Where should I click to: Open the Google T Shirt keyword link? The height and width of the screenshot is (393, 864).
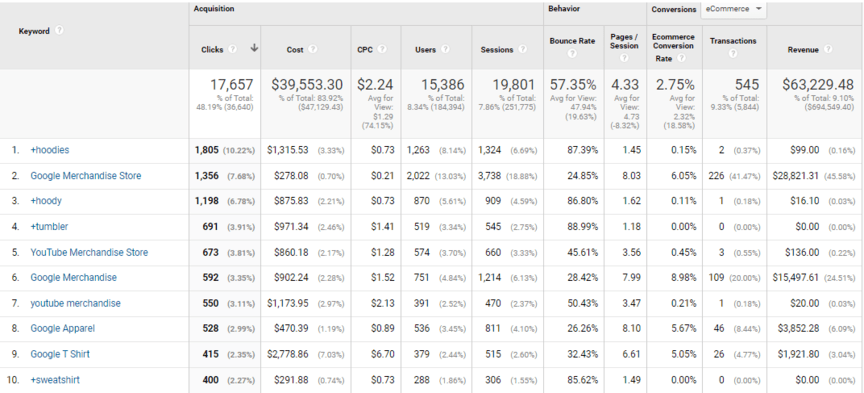(x=60, y=354)
